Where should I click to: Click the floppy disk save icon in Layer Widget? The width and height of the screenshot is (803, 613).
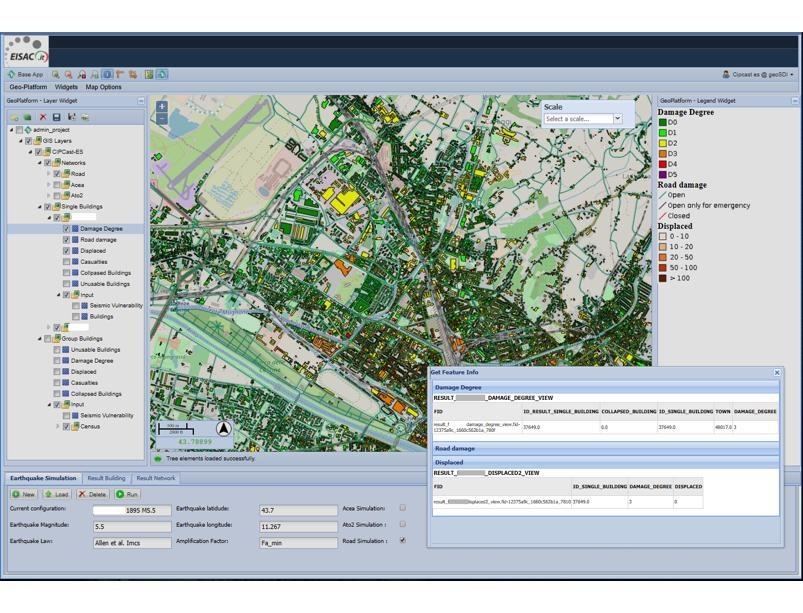pyautogui.click(x=56, y=117)
